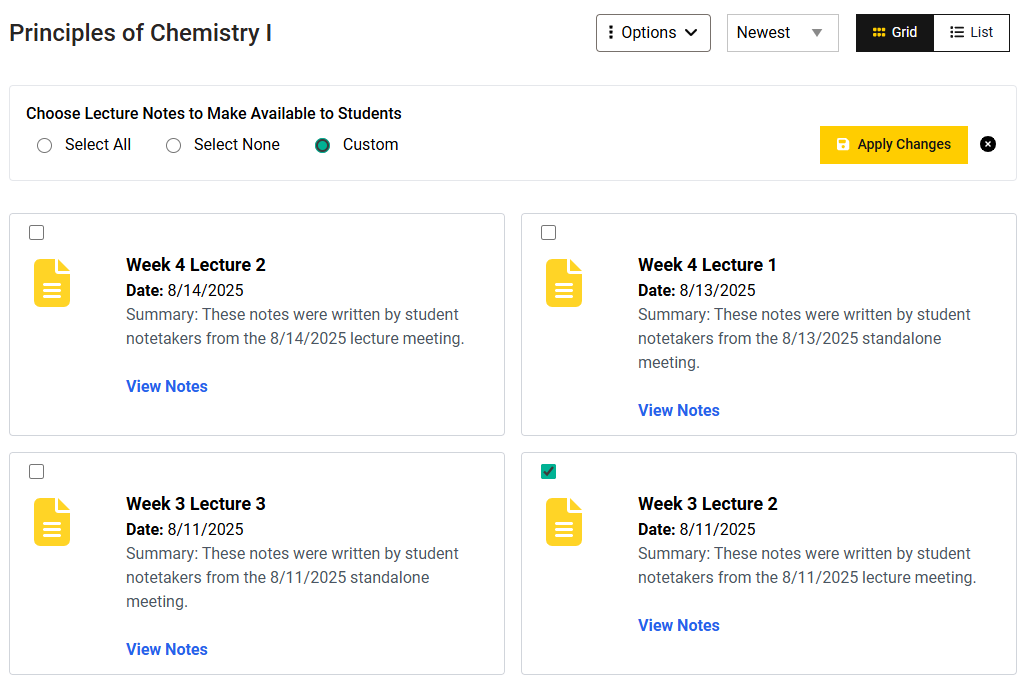Click the Week 4 Lecture 2 document icon
The image size is (1028, 683).
coord(52,283)
